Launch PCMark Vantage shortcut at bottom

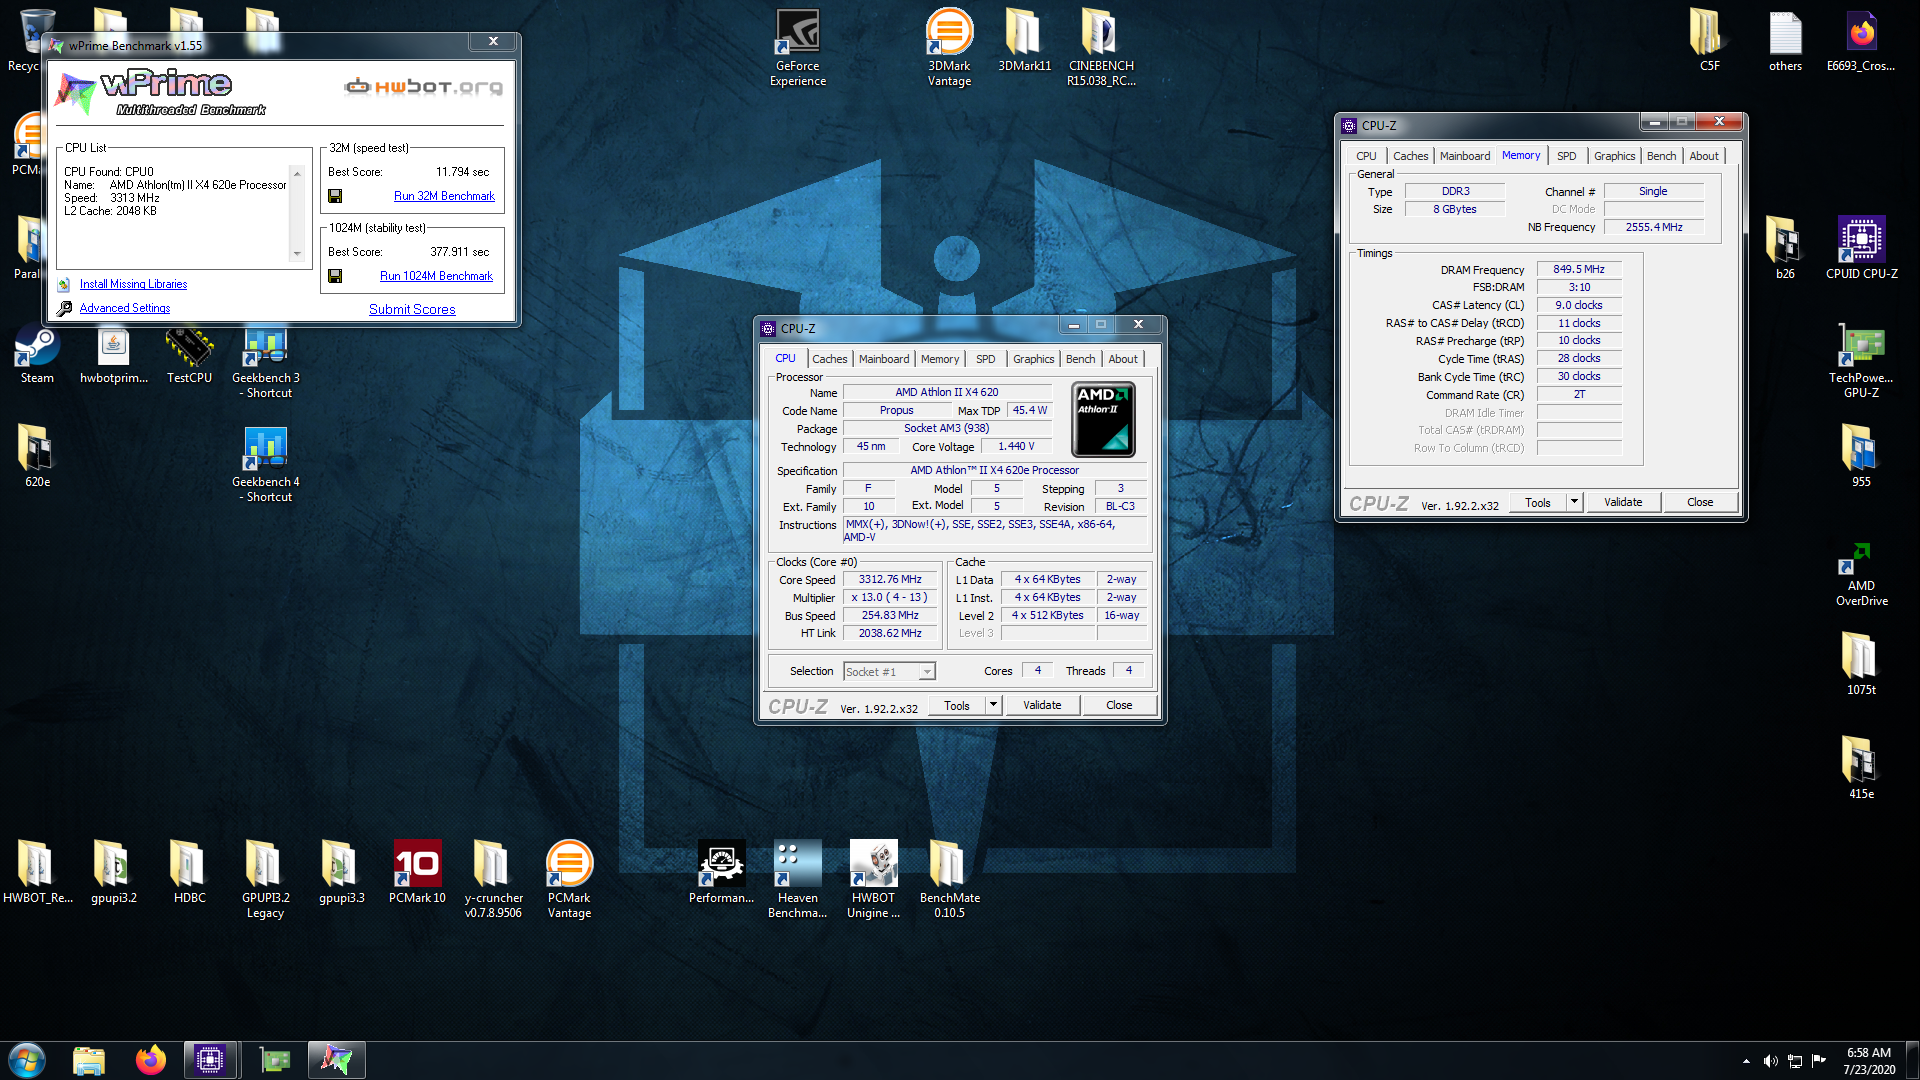tap(569, 879)
